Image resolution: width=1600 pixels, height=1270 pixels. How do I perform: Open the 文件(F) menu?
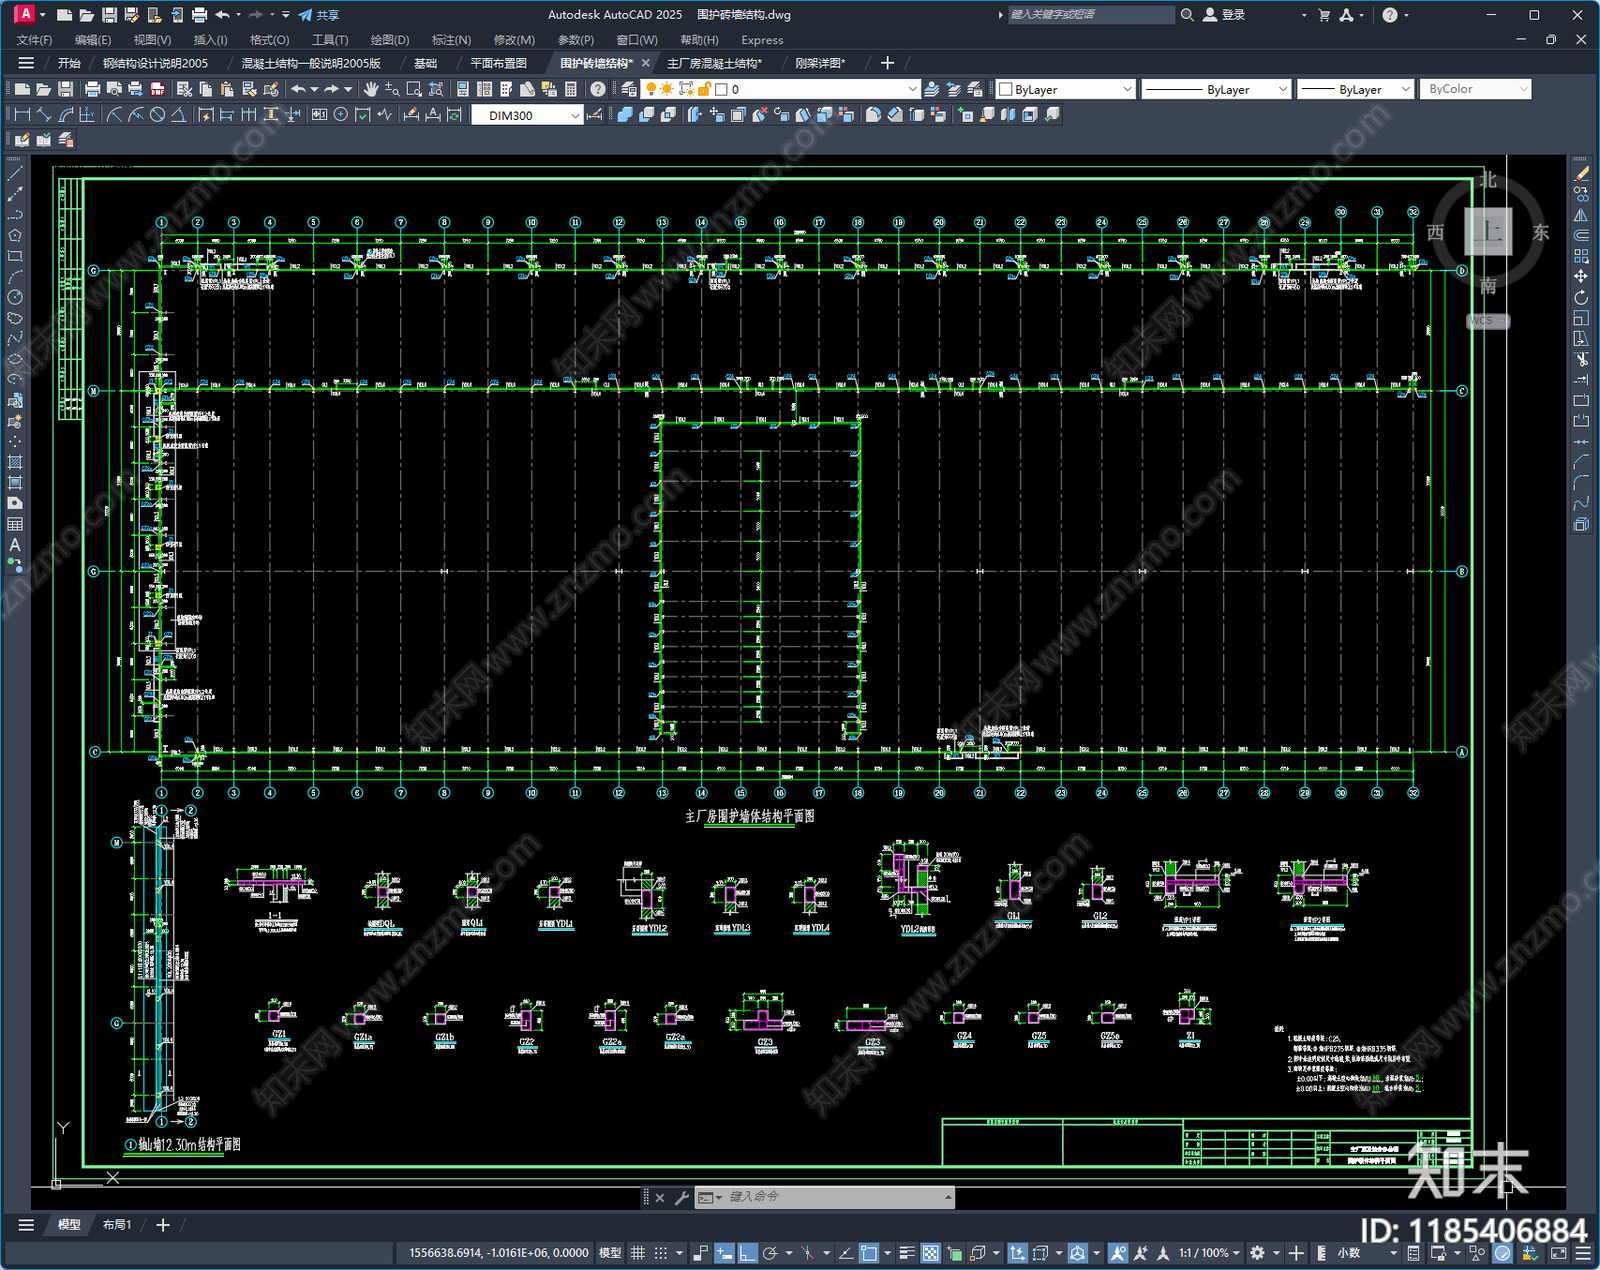pos(34,40)
